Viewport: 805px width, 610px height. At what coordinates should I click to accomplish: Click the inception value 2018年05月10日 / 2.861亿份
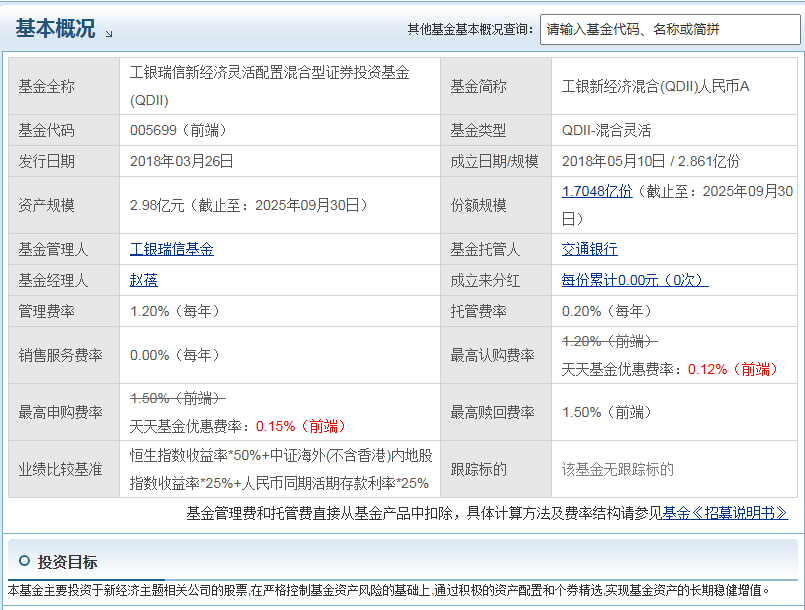pyautogui.click(x=651, y=161)
